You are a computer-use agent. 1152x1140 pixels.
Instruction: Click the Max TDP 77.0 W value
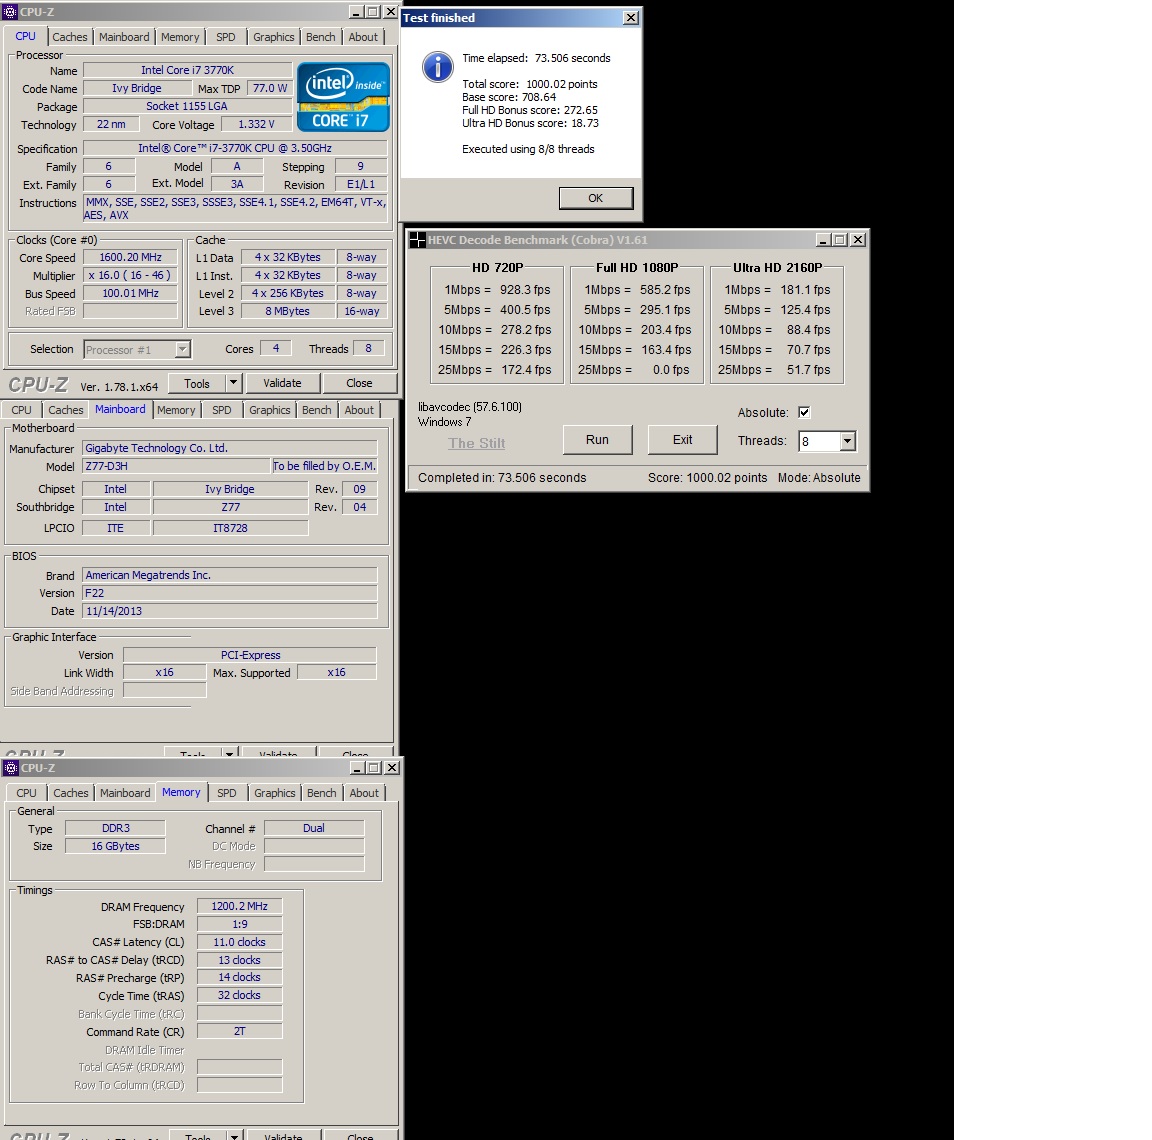click(x=270, y=88)
